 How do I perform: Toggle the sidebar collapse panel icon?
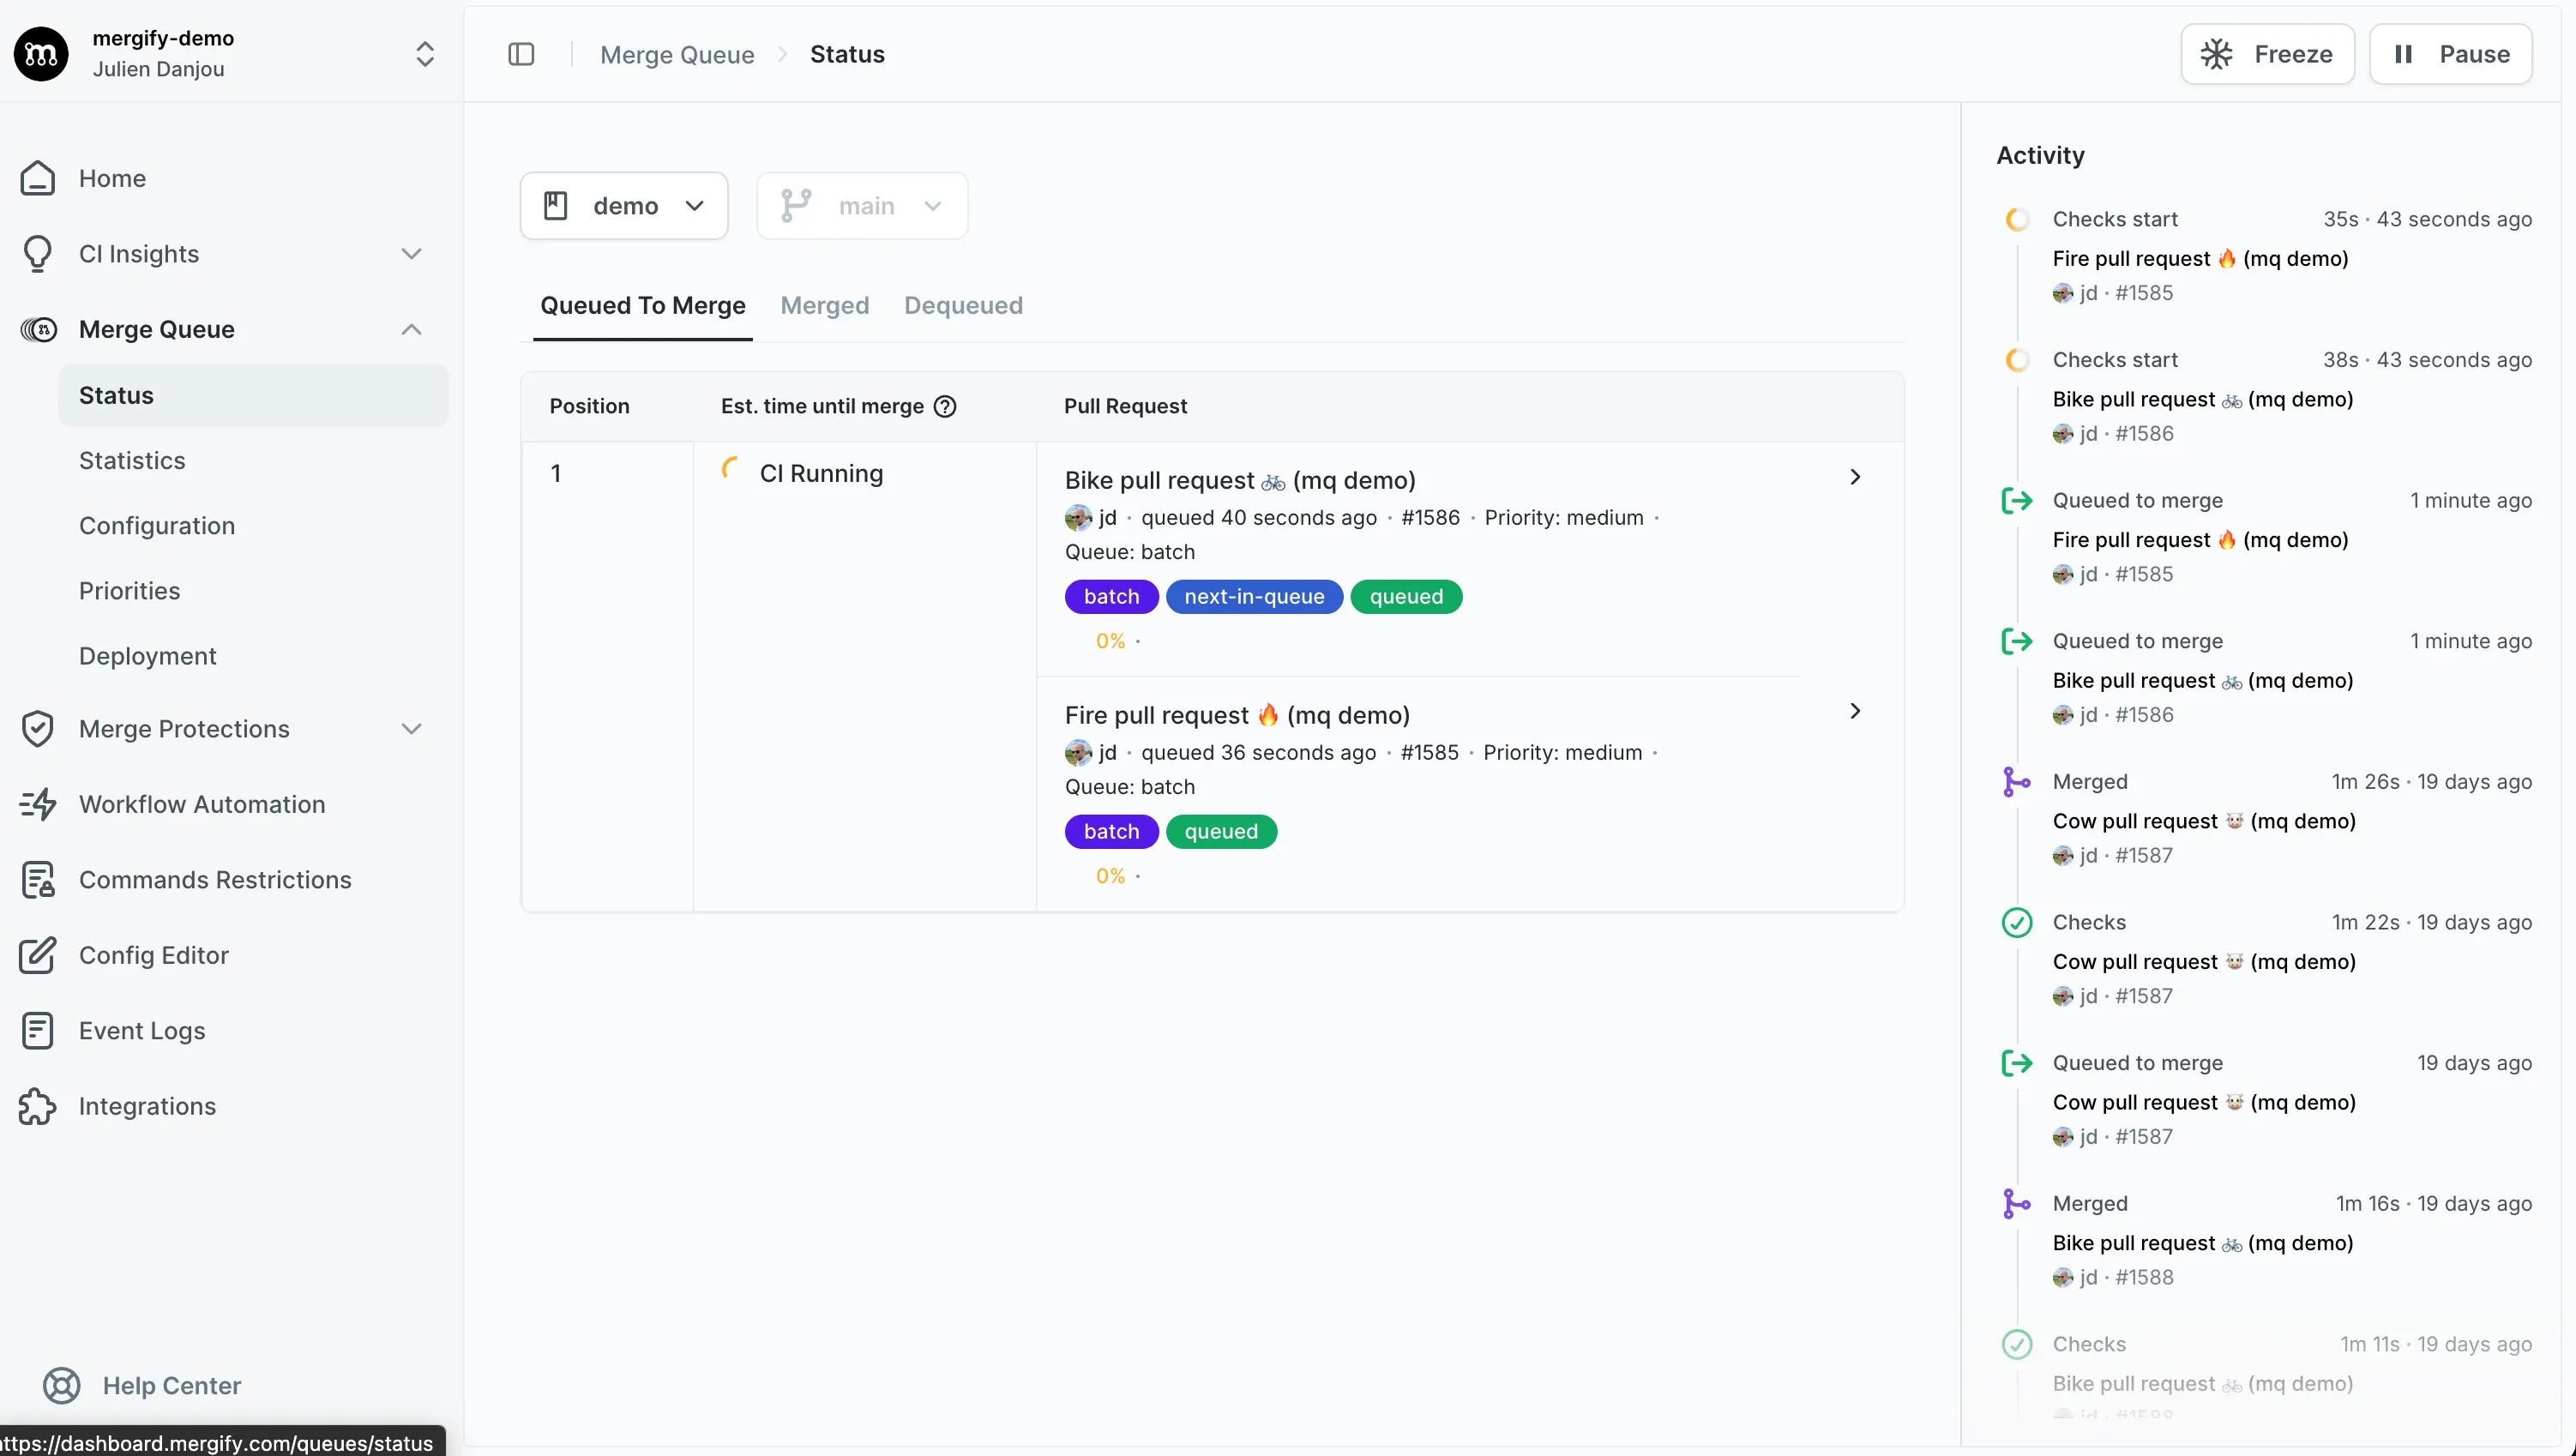tap(521, 54)
